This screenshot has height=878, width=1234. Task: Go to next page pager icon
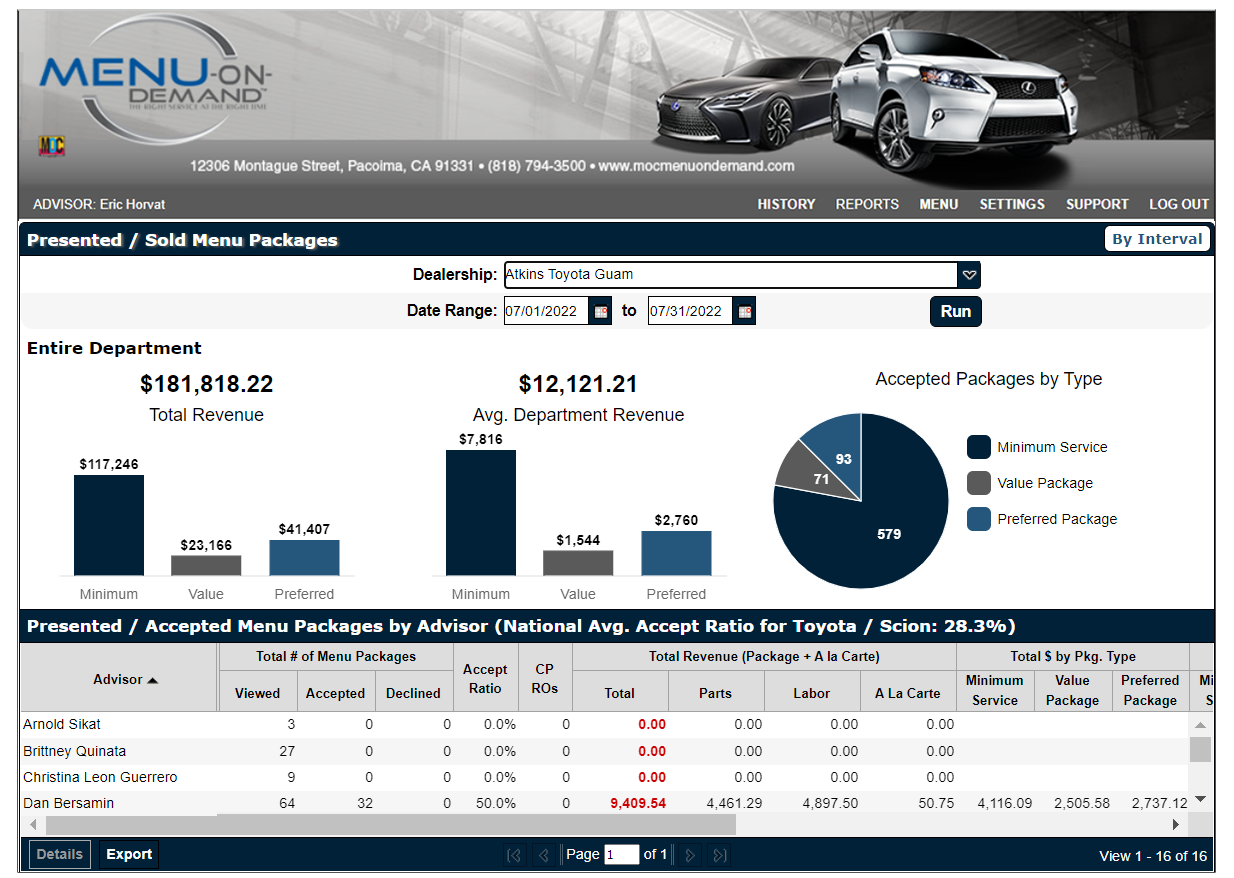tap(690, 855)
